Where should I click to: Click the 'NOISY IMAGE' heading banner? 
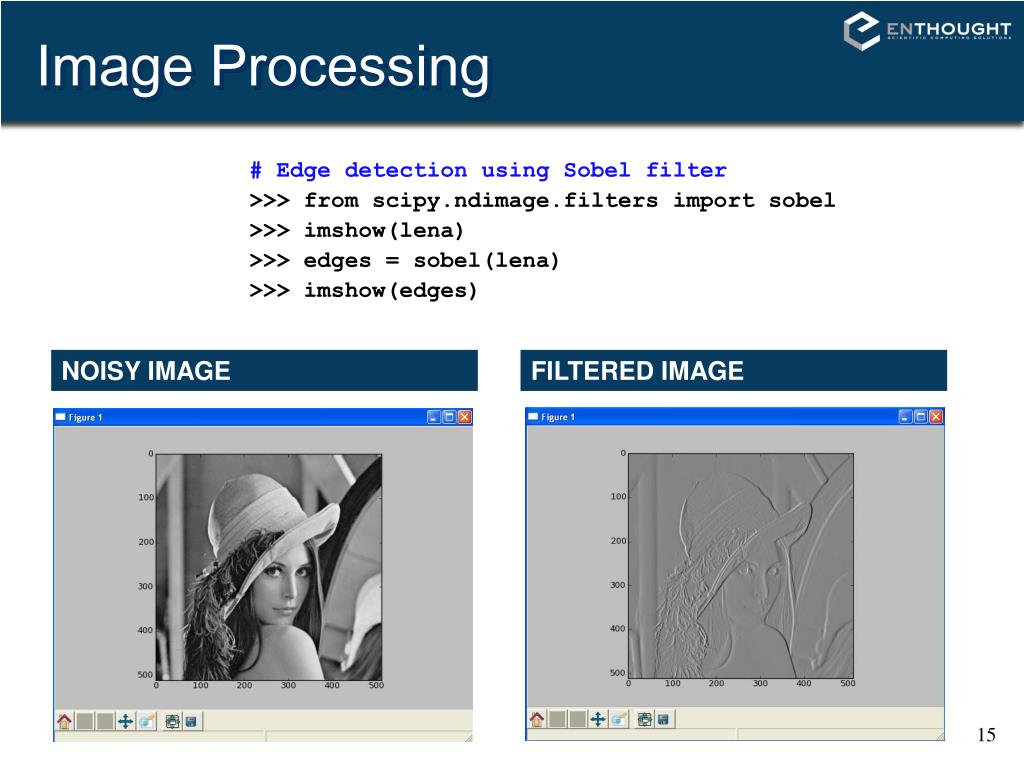(264, 370)
